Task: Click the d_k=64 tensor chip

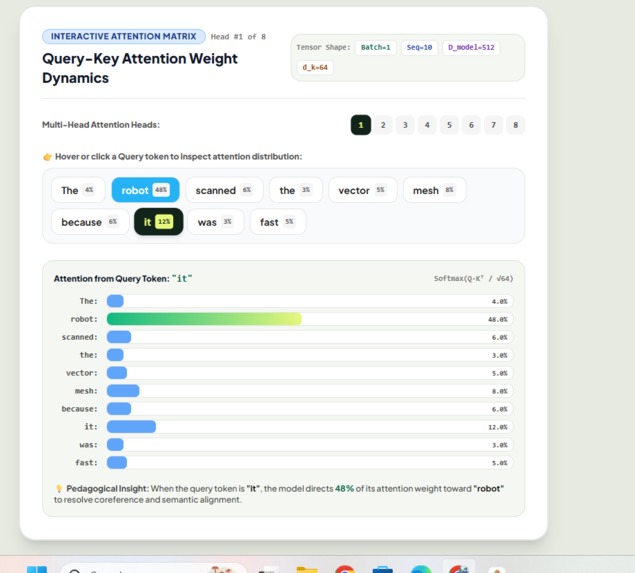Action: tap(315, 67)
